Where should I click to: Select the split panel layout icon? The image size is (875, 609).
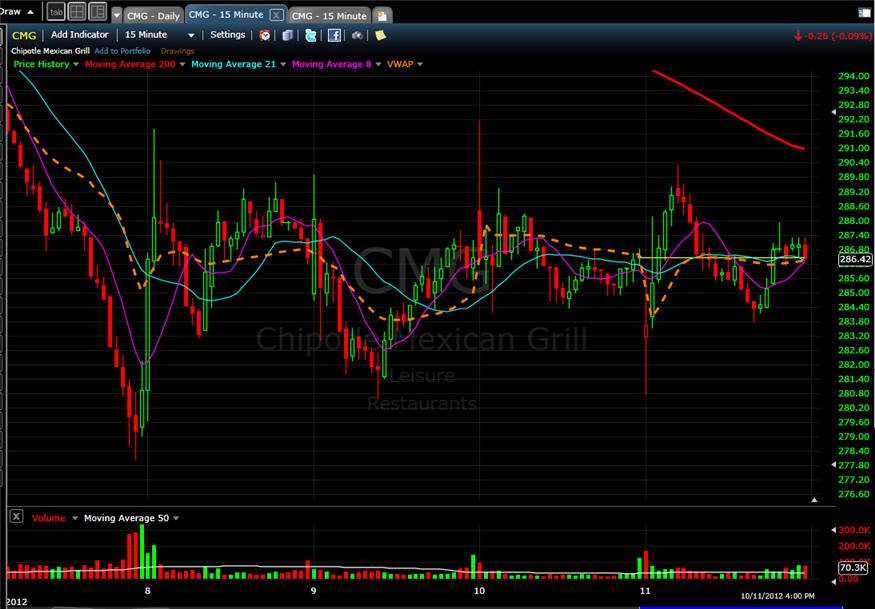point(98,12)
